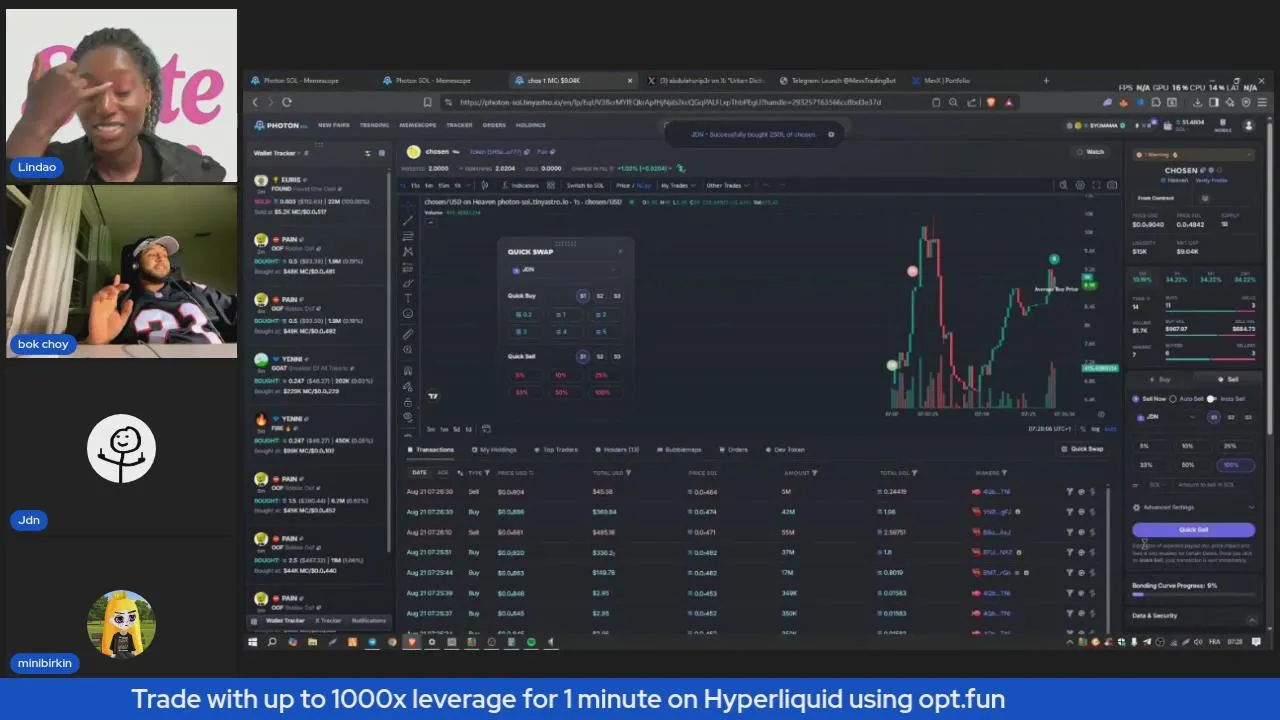Select S3 preset in Quick Sell row
This screenshot has width=1280, height=720.
click(x=617, y=357)
